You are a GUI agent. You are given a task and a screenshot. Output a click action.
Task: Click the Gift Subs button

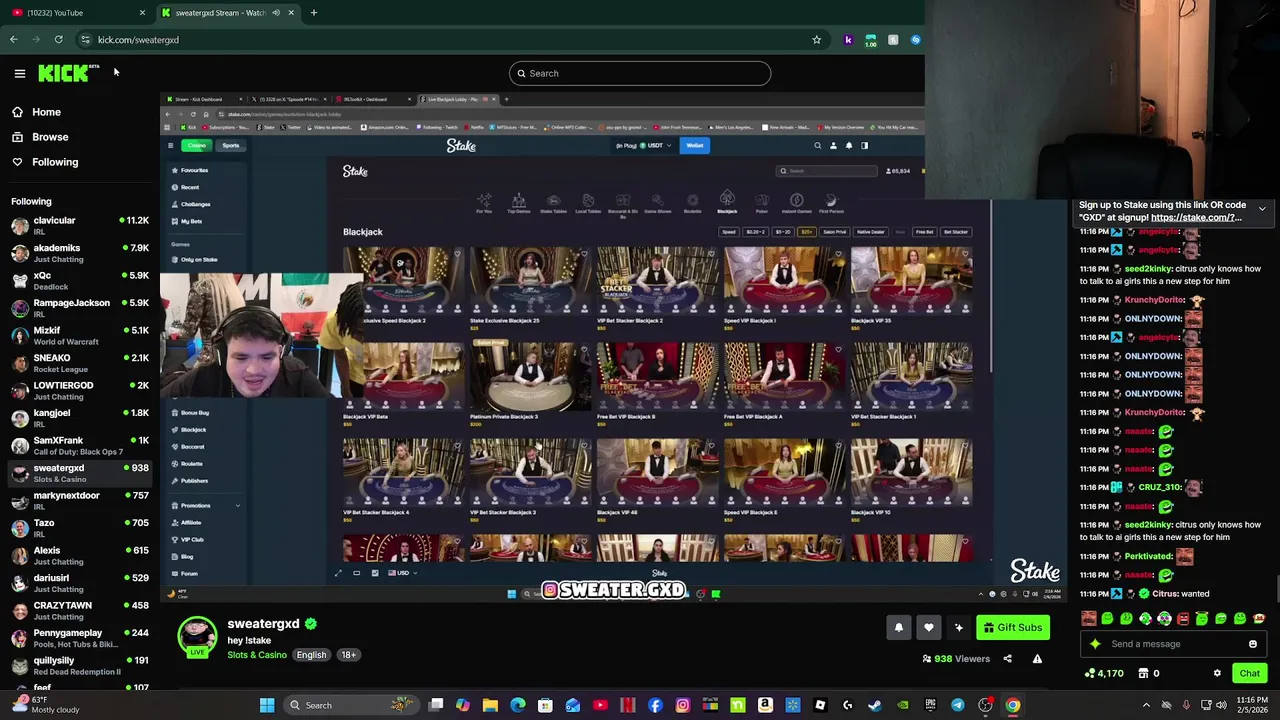tap(1012, 627)
